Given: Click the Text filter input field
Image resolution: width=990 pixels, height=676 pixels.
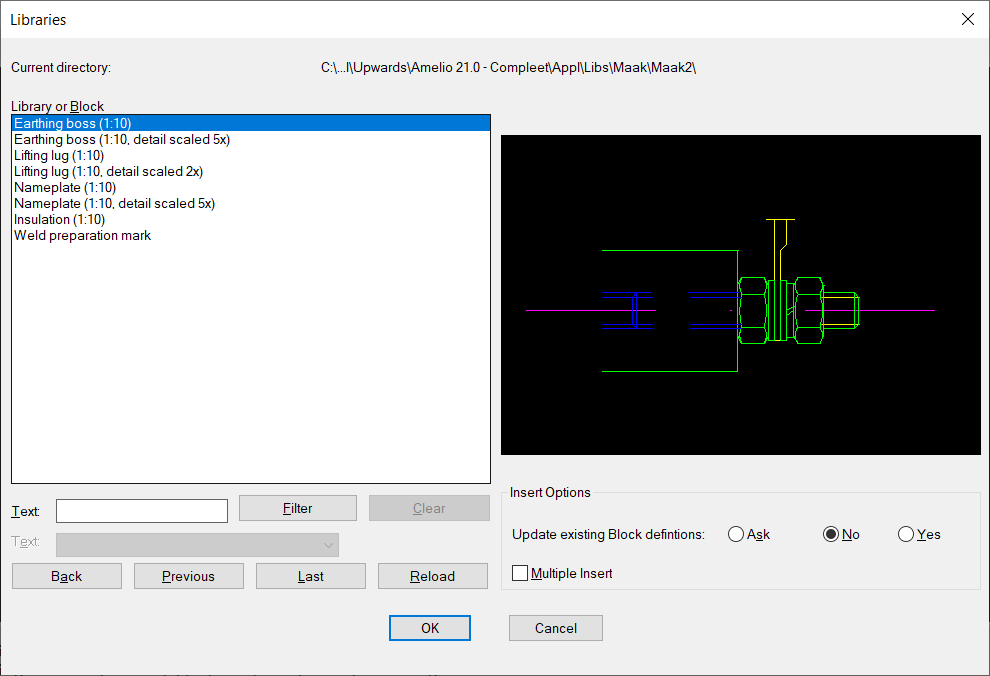Looking at the screenshot, I should pos(142,511).
